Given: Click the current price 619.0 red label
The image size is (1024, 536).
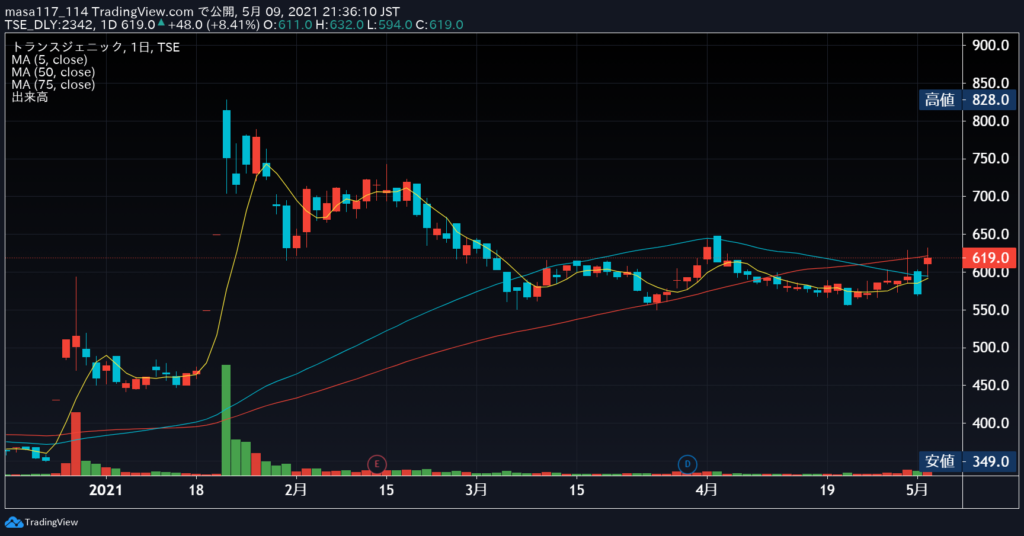Looking at the screenshot, I should click(989, 258).
